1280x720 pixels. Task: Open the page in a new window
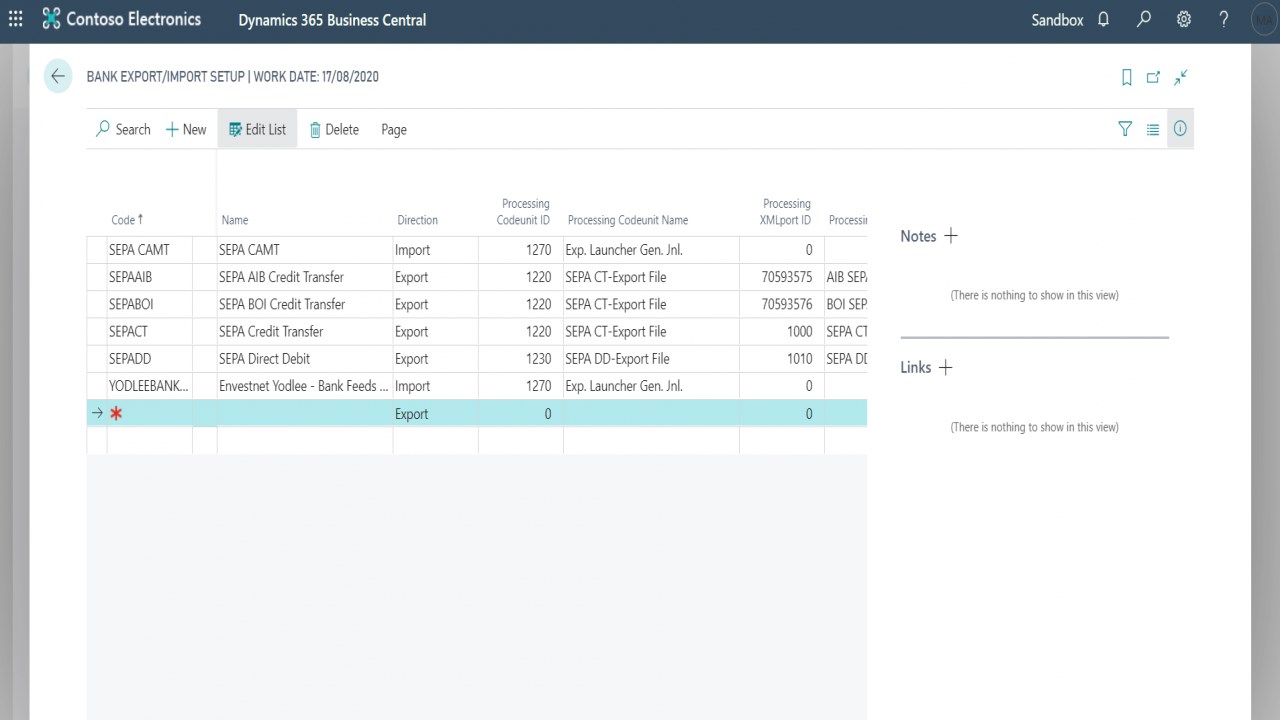click(1153, 77)
